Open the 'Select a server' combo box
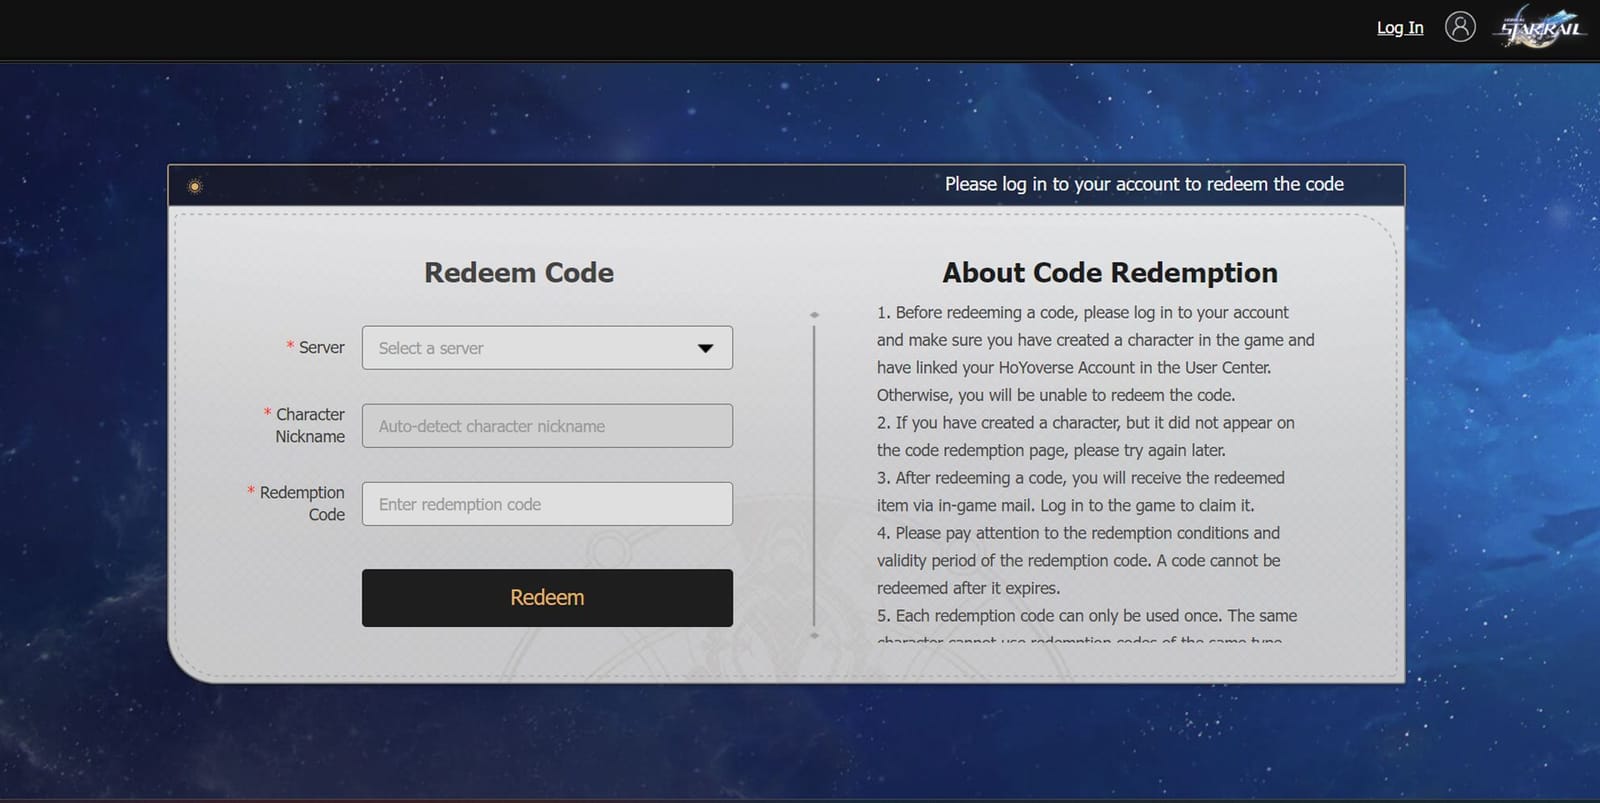The height and width of the screenshot is (803, 1600). pos(530,348)
